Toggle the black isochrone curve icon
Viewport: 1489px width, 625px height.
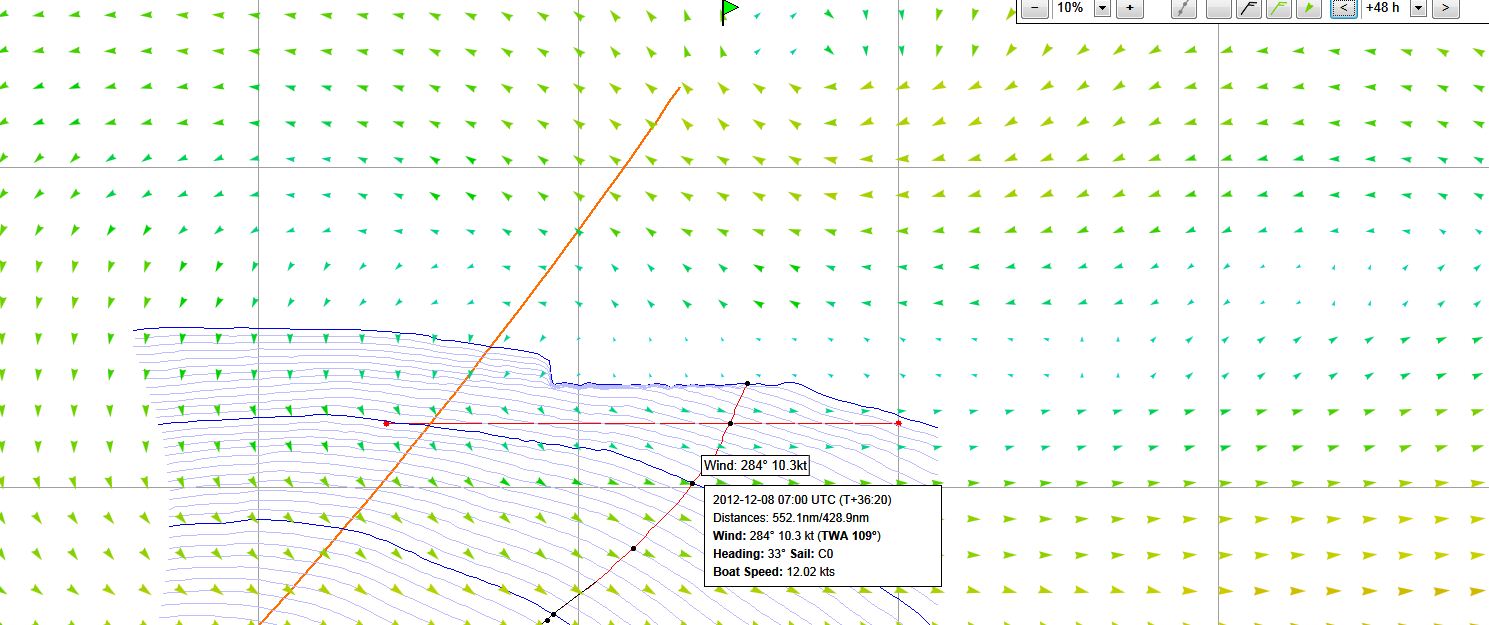point(1248,8)
